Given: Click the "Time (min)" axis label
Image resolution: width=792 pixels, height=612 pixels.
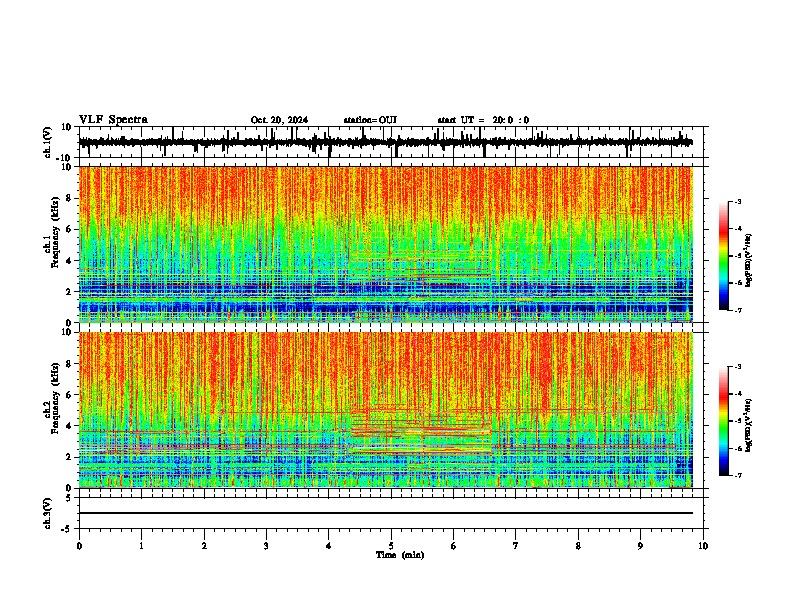Looking at the screenshot, I should tap(400, 555).
